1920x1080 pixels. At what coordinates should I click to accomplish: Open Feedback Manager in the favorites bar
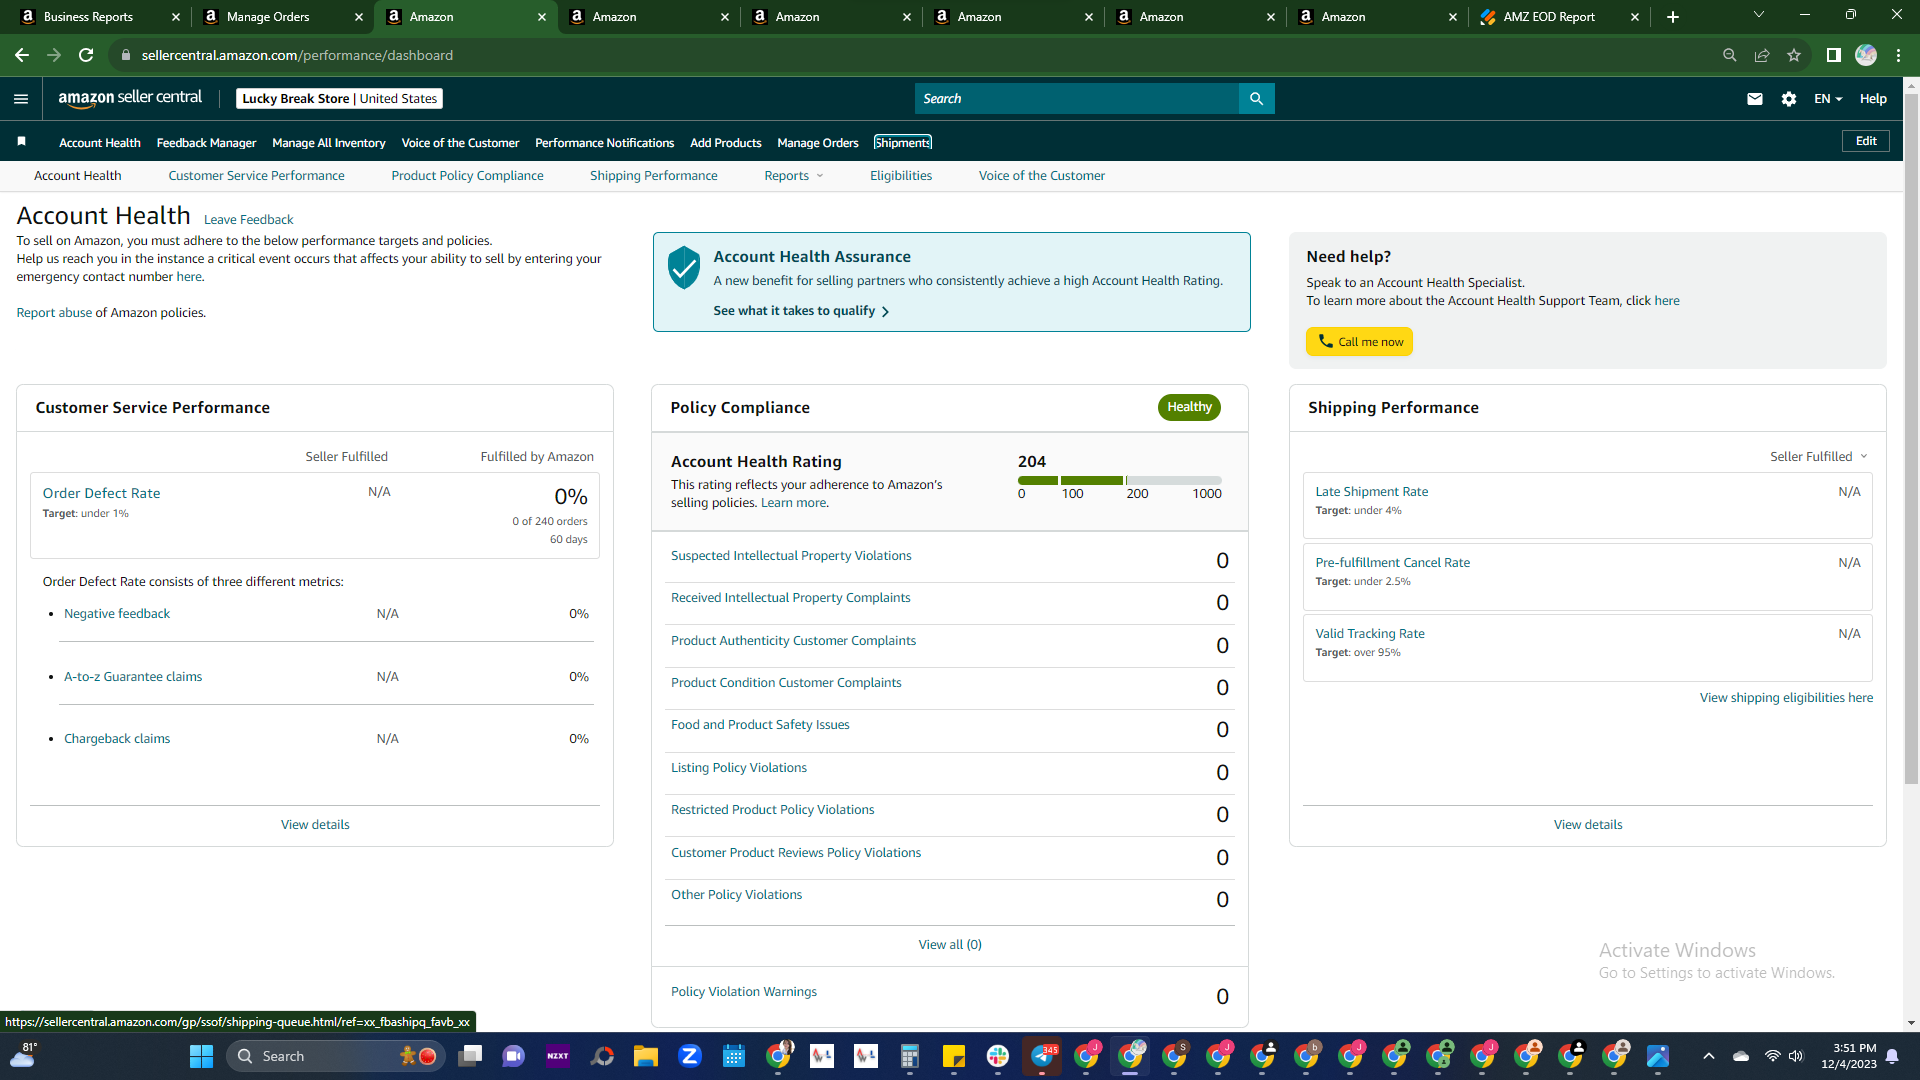click(x=206, y=143)
